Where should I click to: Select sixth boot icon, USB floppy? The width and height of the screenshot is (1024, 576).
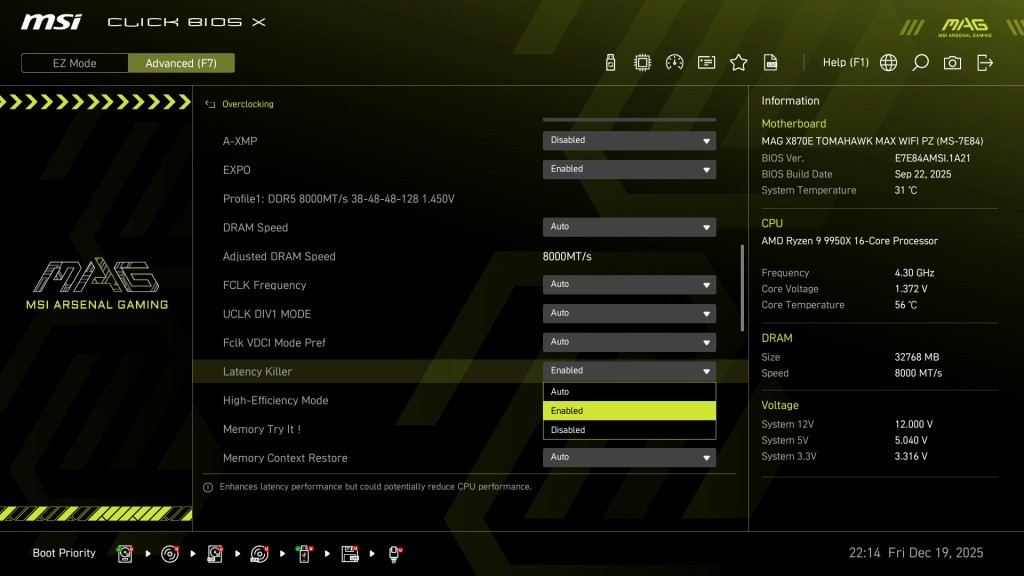click(349, 554)
